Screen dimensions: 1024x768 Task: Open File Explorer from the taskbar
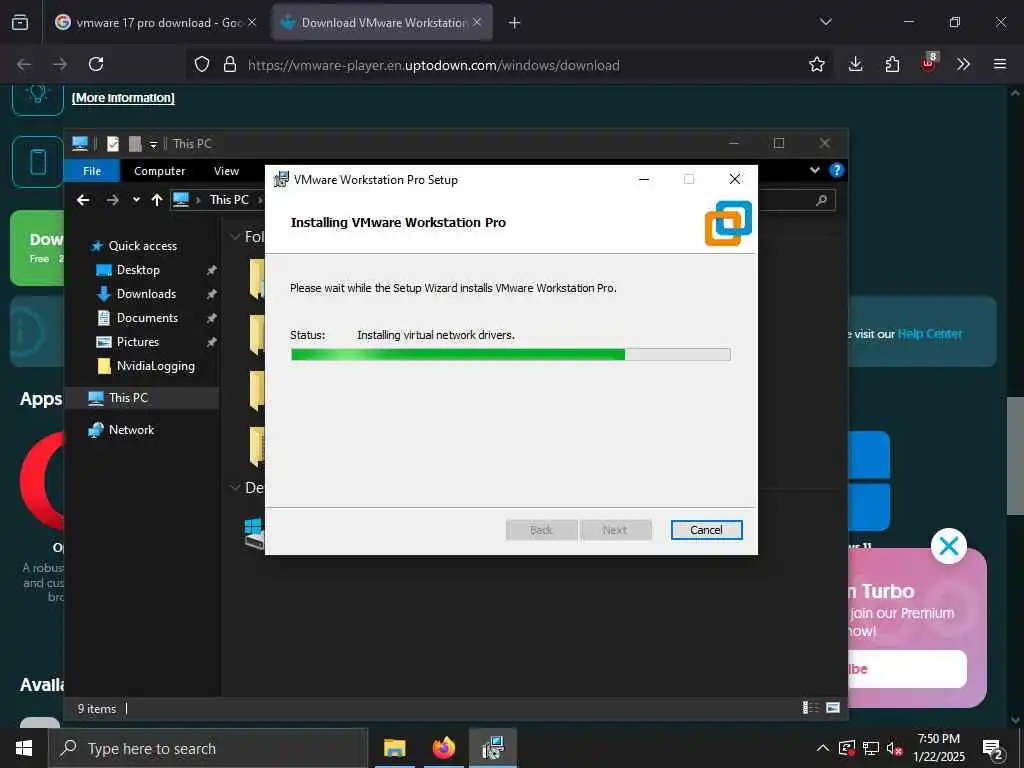(394, 748)
